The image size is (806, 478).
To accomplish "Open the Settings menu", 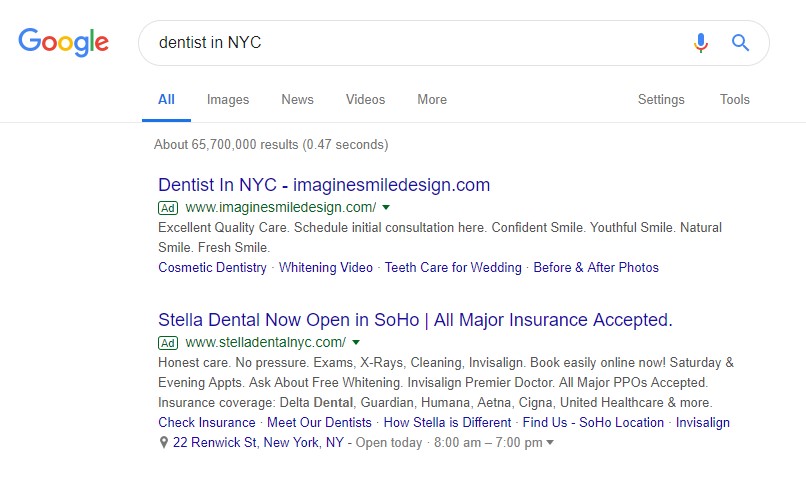I will (661, 99).
